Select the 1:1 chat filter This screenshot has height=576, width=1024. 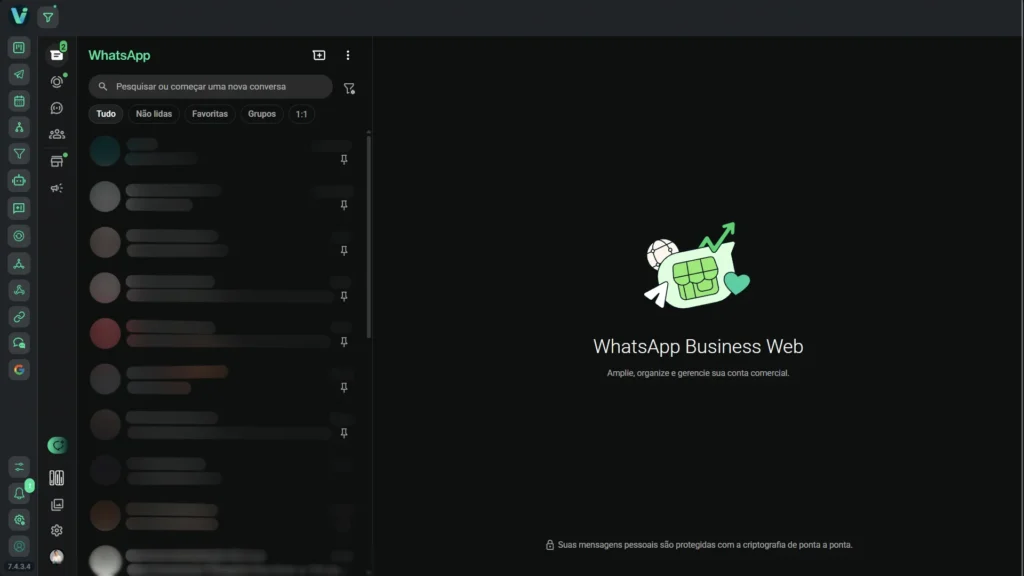point(301,114)
